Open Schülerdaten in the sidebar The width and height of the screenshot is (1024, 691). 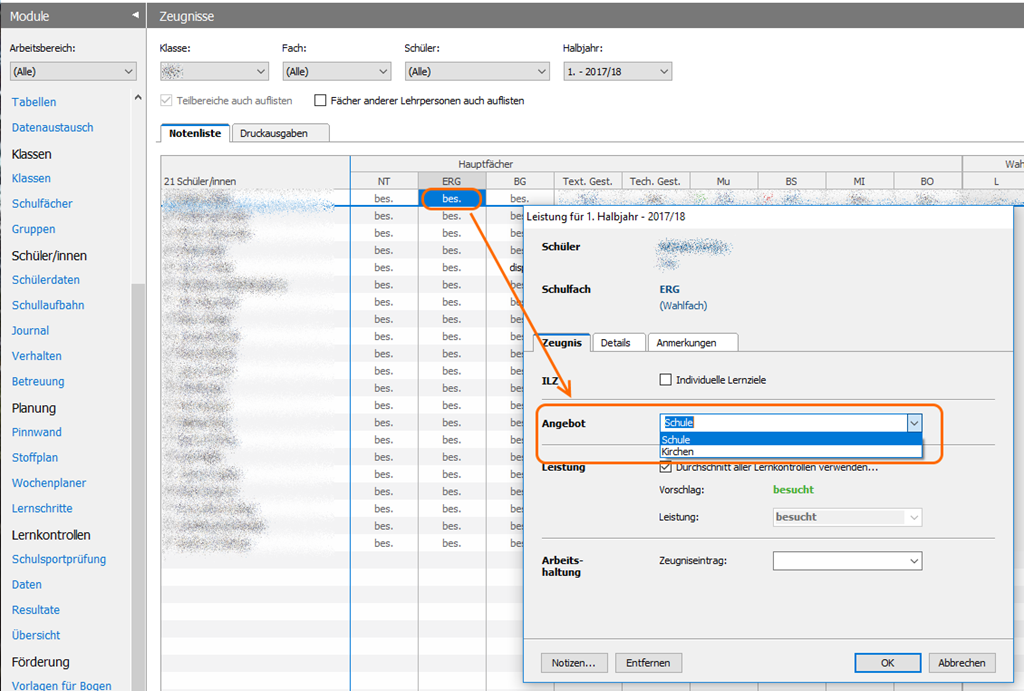(x=46, y=280)
